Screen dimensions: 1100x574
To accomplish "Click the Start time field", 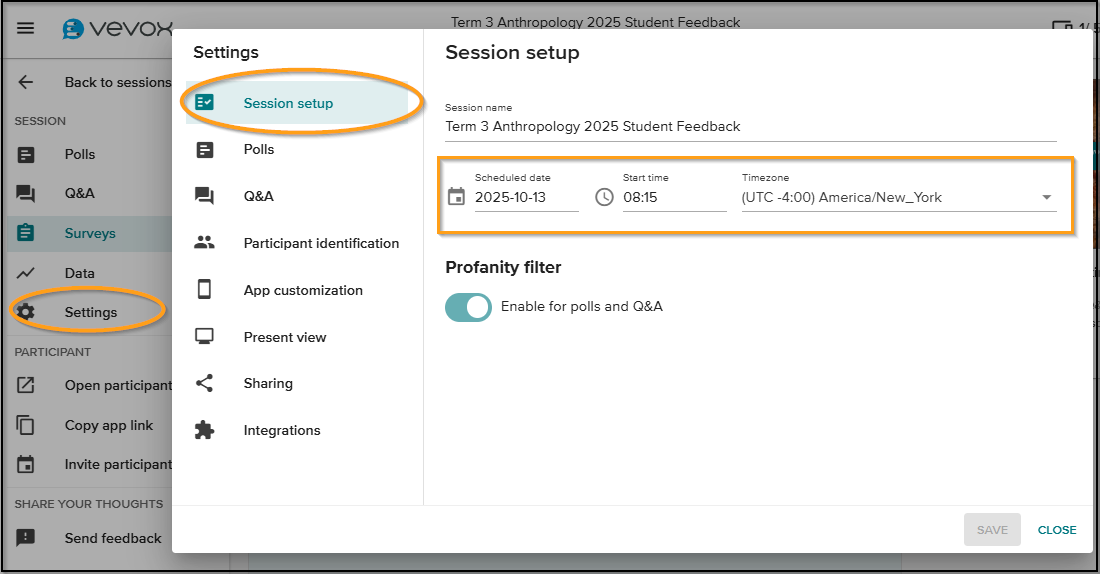I will (673, 197).
